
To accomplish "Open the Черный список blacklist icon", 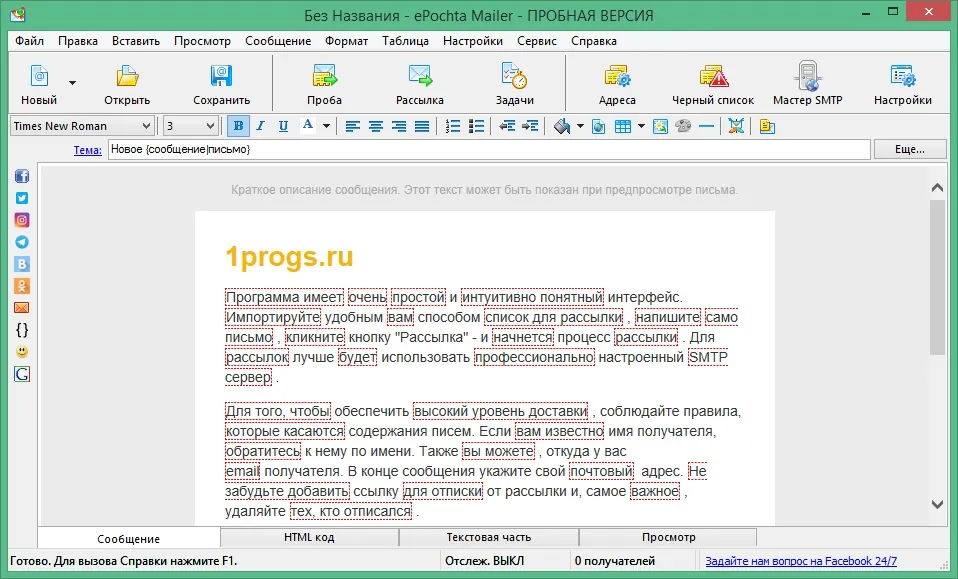I will click(713, 76).
